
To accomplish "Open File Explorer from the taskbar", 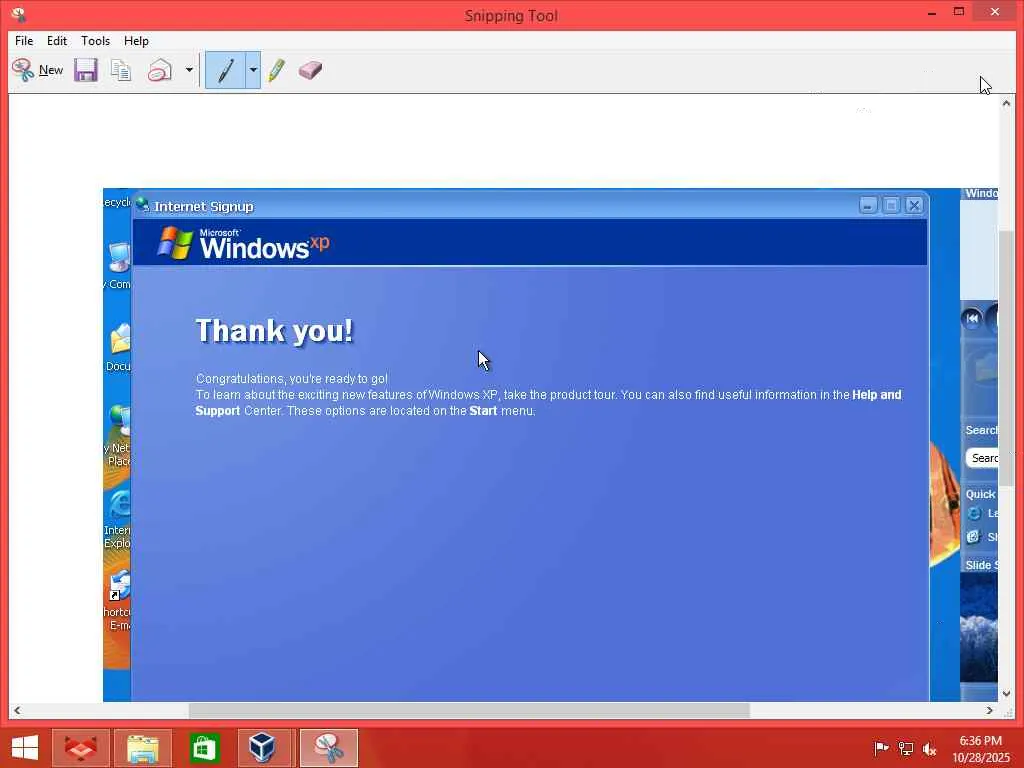I will click(143, 748).
